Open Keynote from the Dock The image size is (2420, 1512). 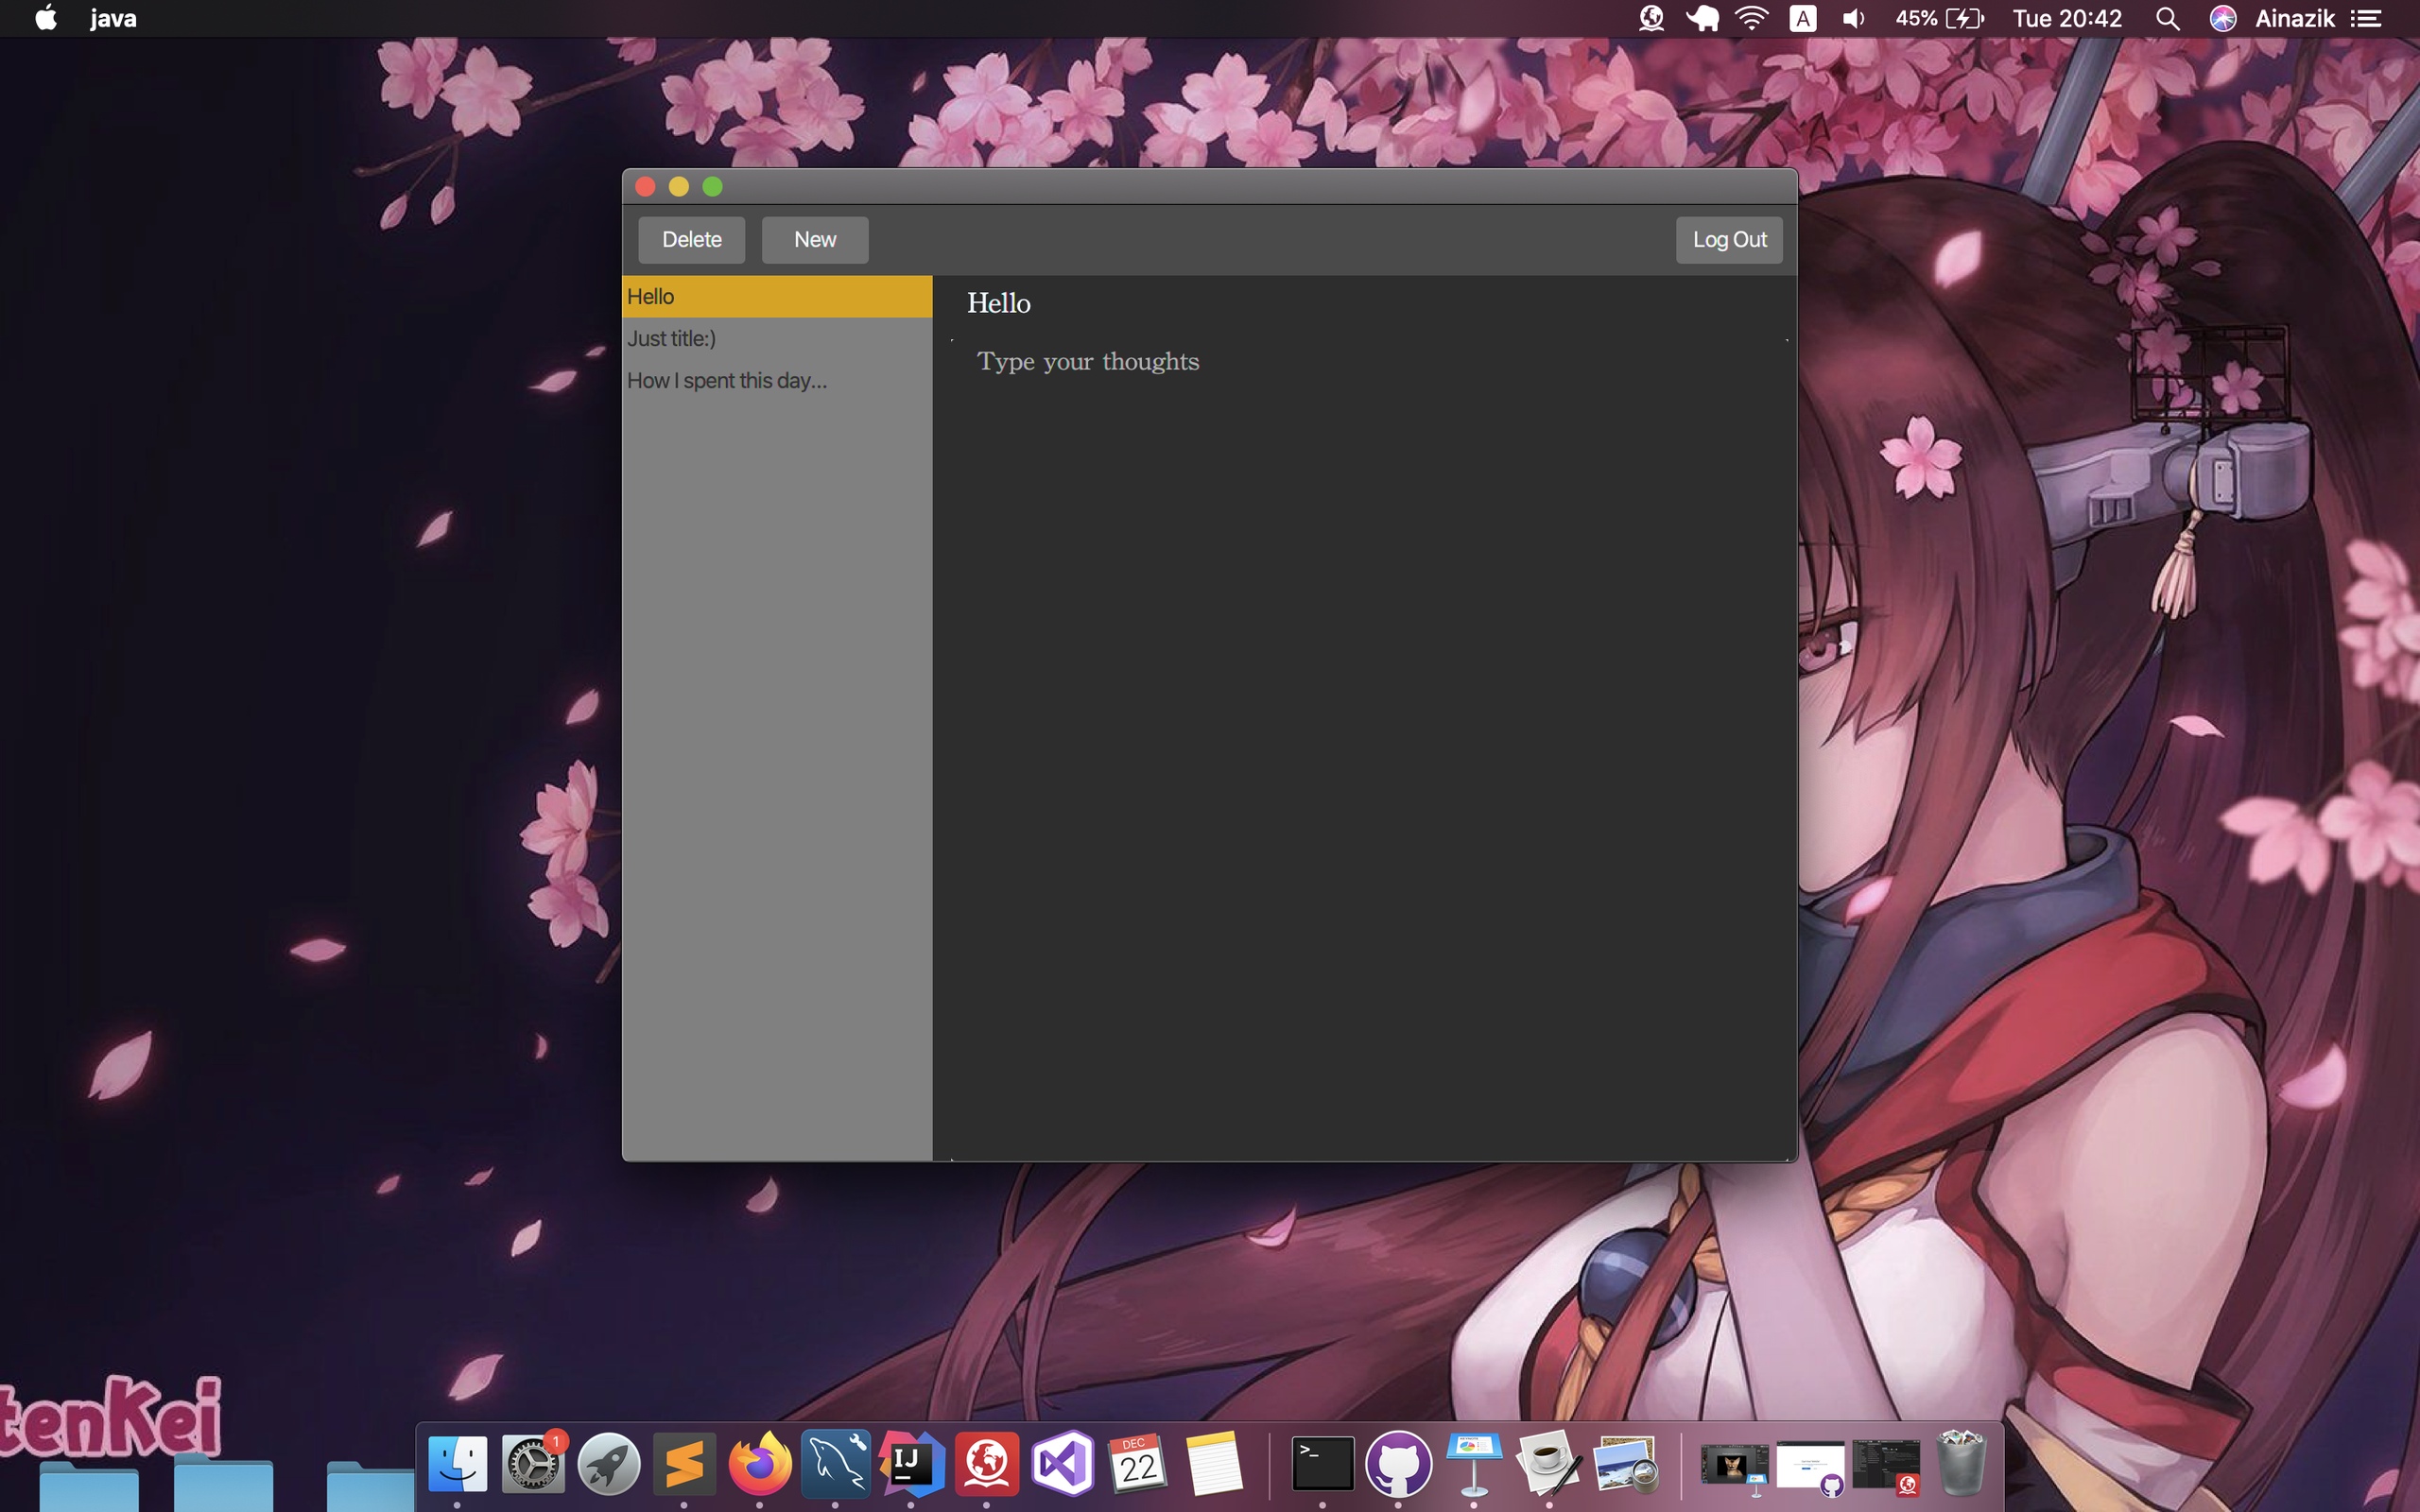pos(1474,1465)
